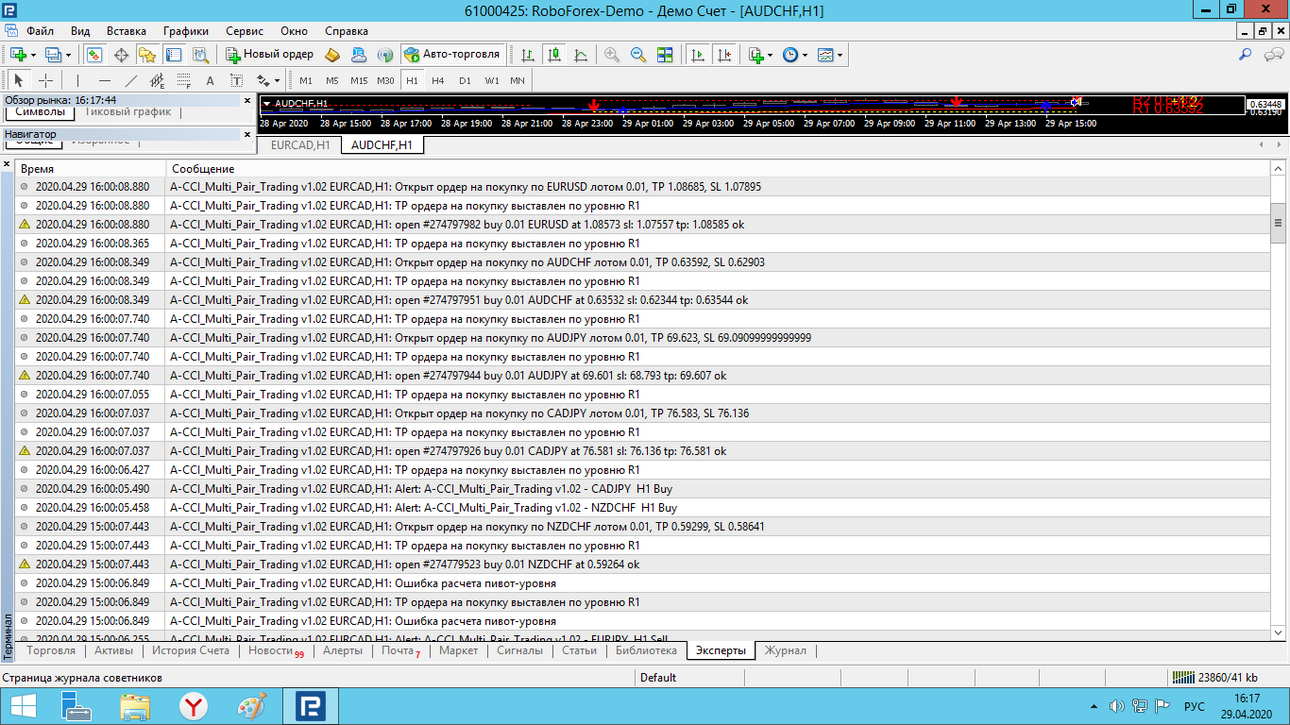Switch to candlestick chart display
Image resolution: width=1290 pixels, height=725 pixels.
pos(554,54)
